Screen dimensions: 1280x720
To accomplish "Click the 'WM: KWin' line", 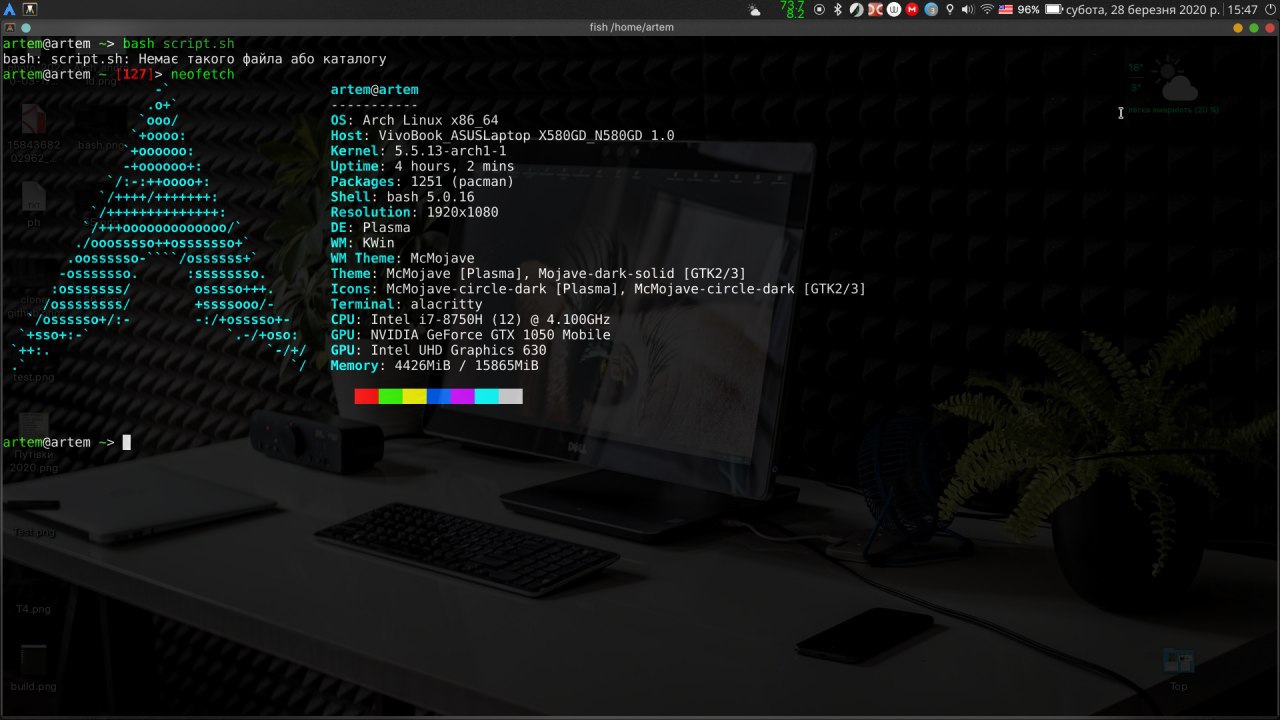I will tap(362, 243).
